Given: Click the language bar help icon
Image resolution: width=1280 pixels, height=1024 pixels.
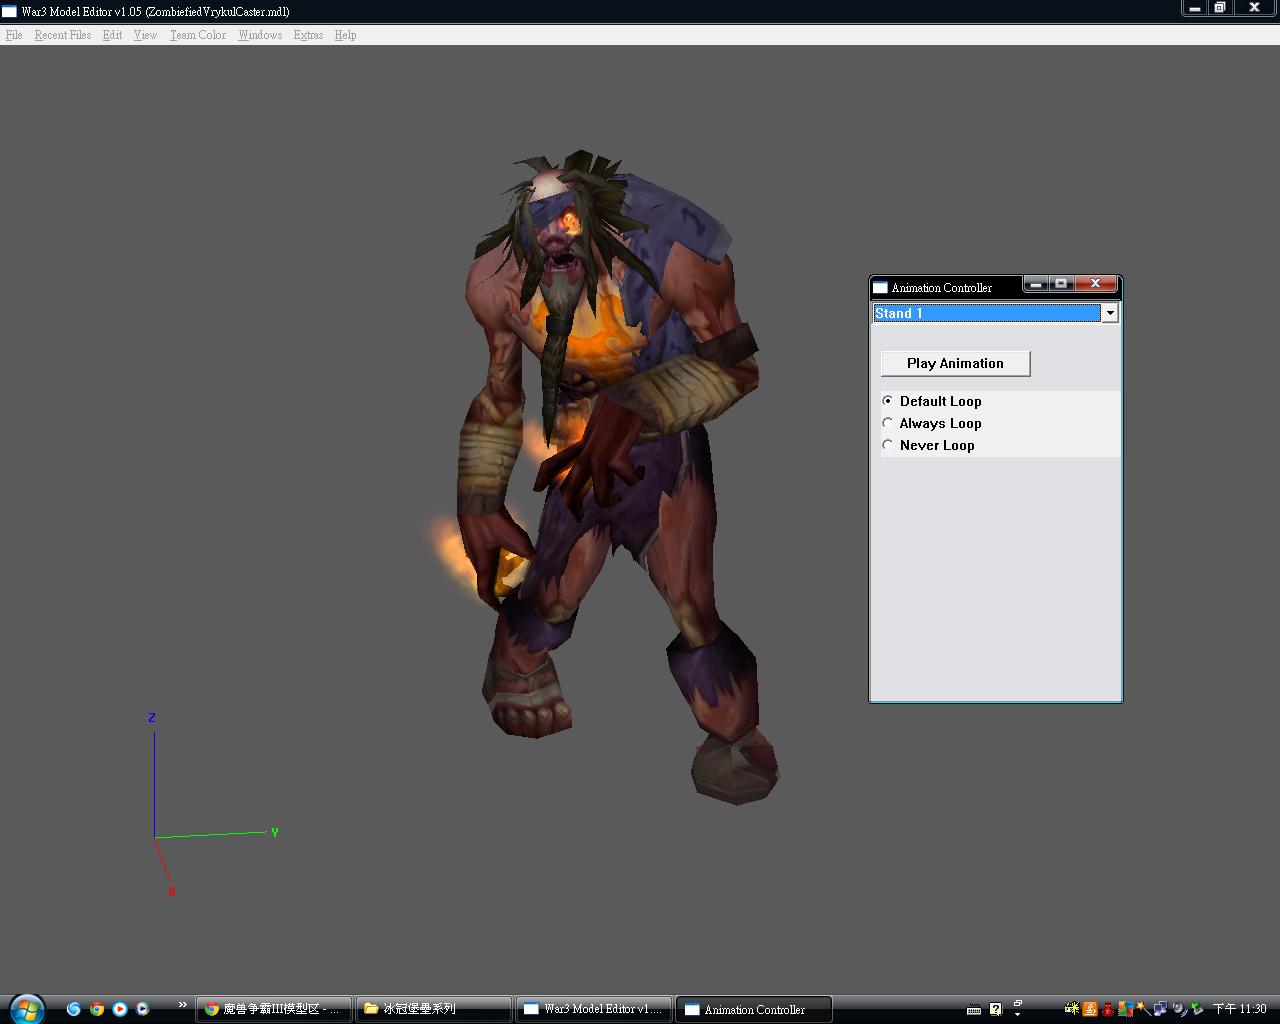Looking at the screenshot, I should pos(996,1009).
